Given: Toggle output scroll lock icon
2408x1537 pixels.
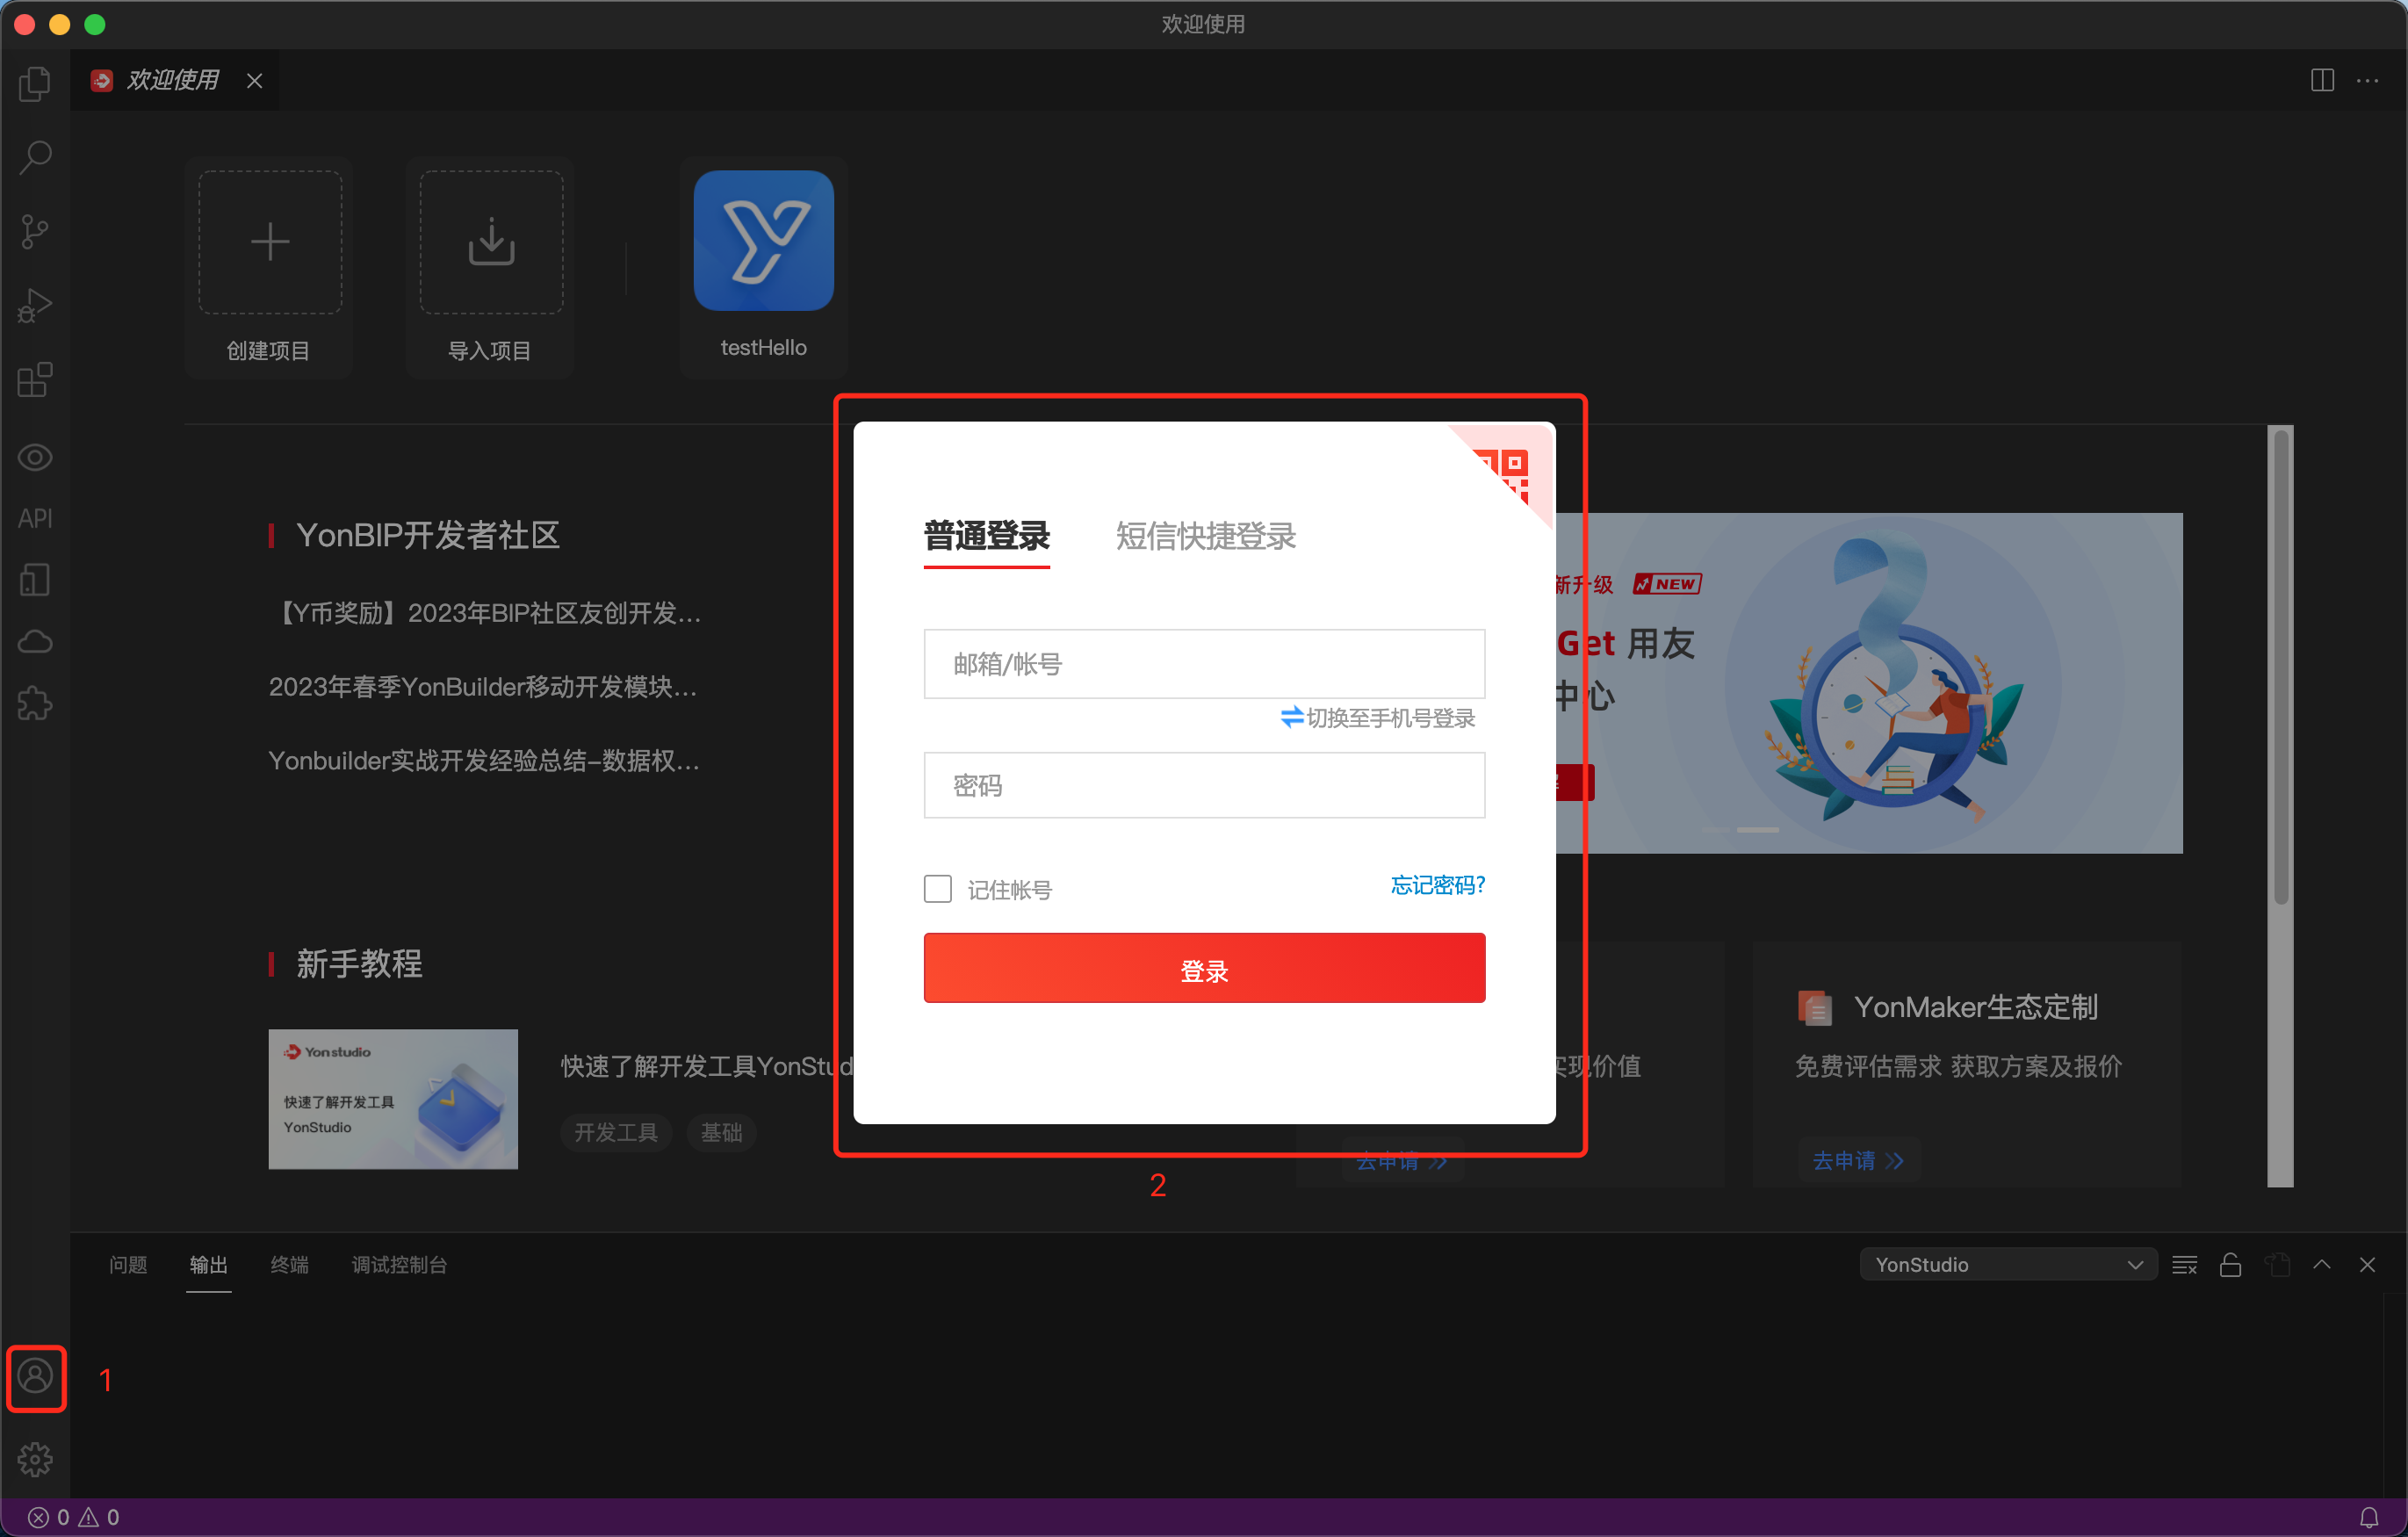Looking at the screenshot, I should (2229, 1265).
